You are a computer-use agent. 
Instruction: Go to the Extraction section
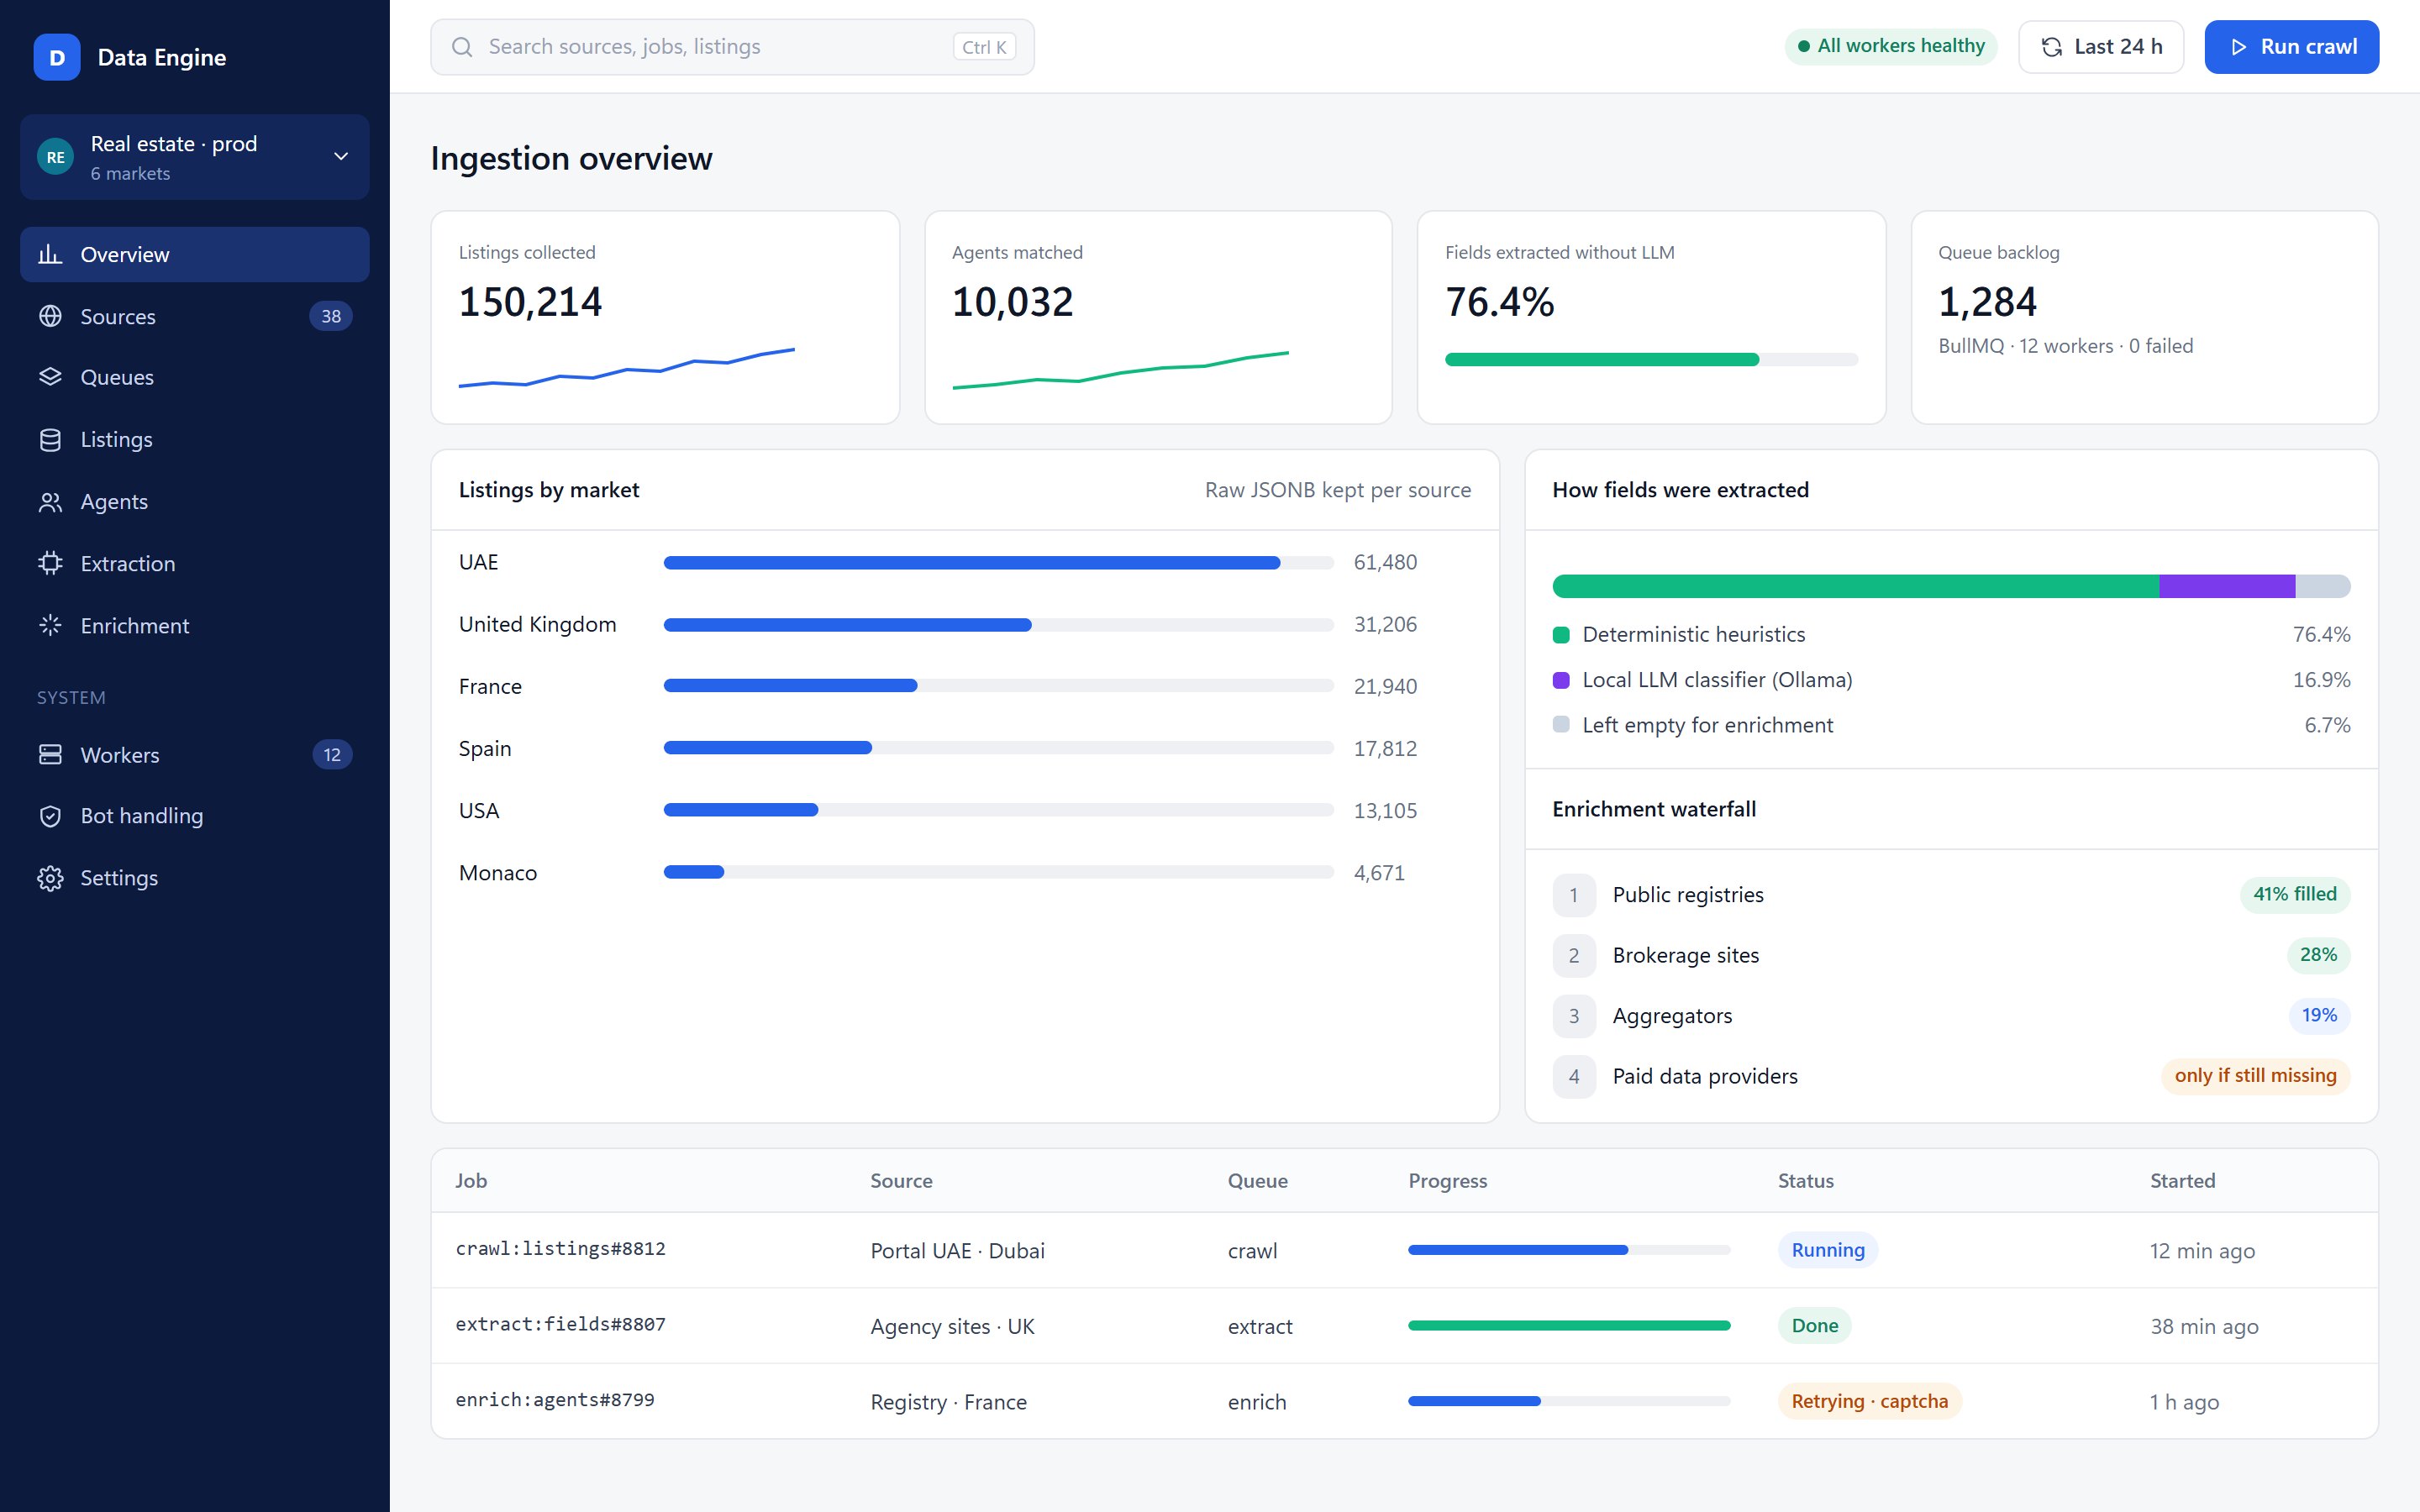coord(195,563)
